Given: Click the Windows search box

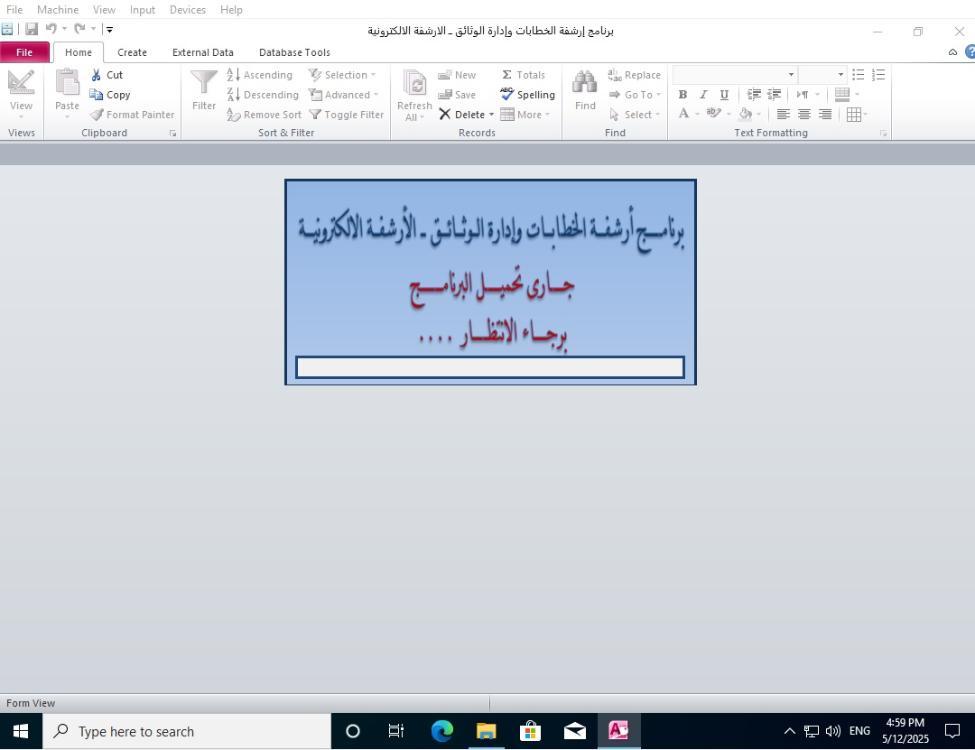Looking at the screenshot, I should (187, 731).
